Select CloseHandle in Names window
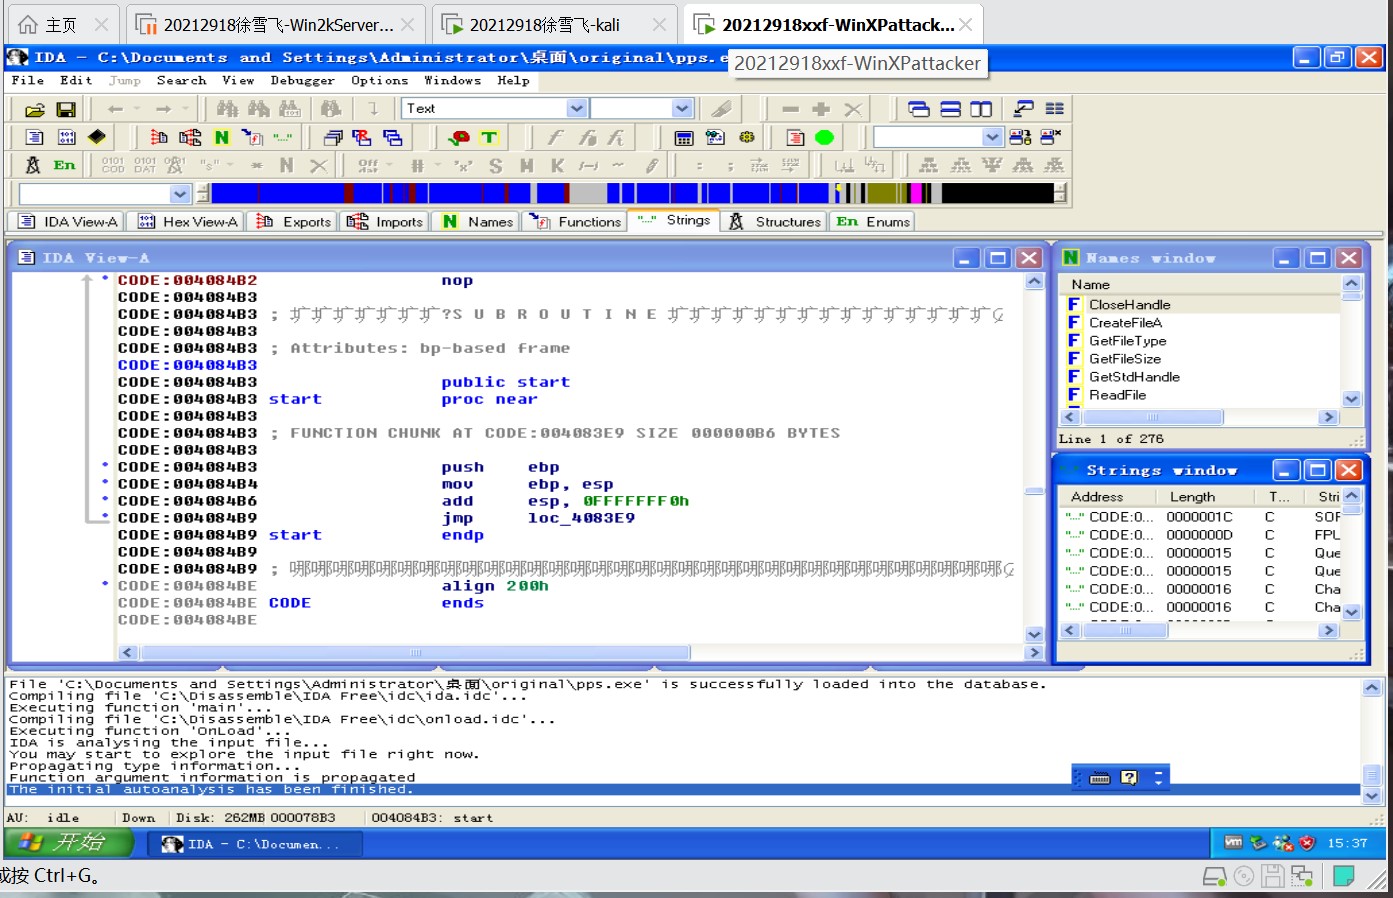The image size is (1393, 898). point(1129,305)
